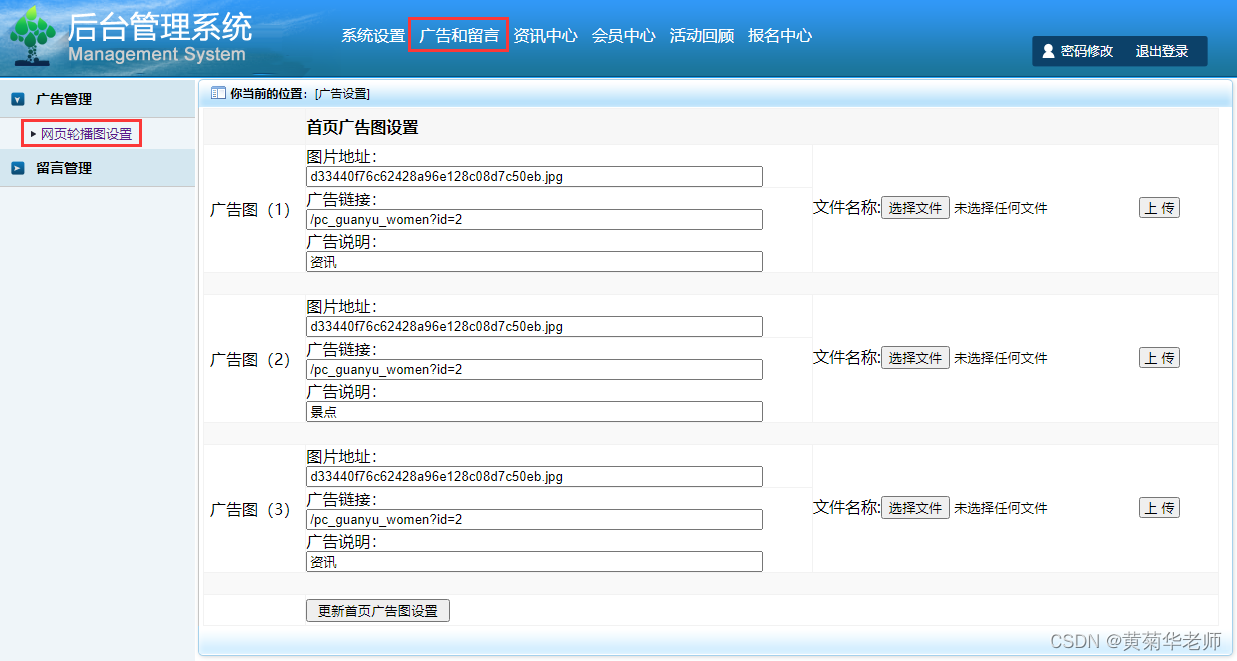Click 选择文件 button for 广告图（2）

(x=915, y=358)
